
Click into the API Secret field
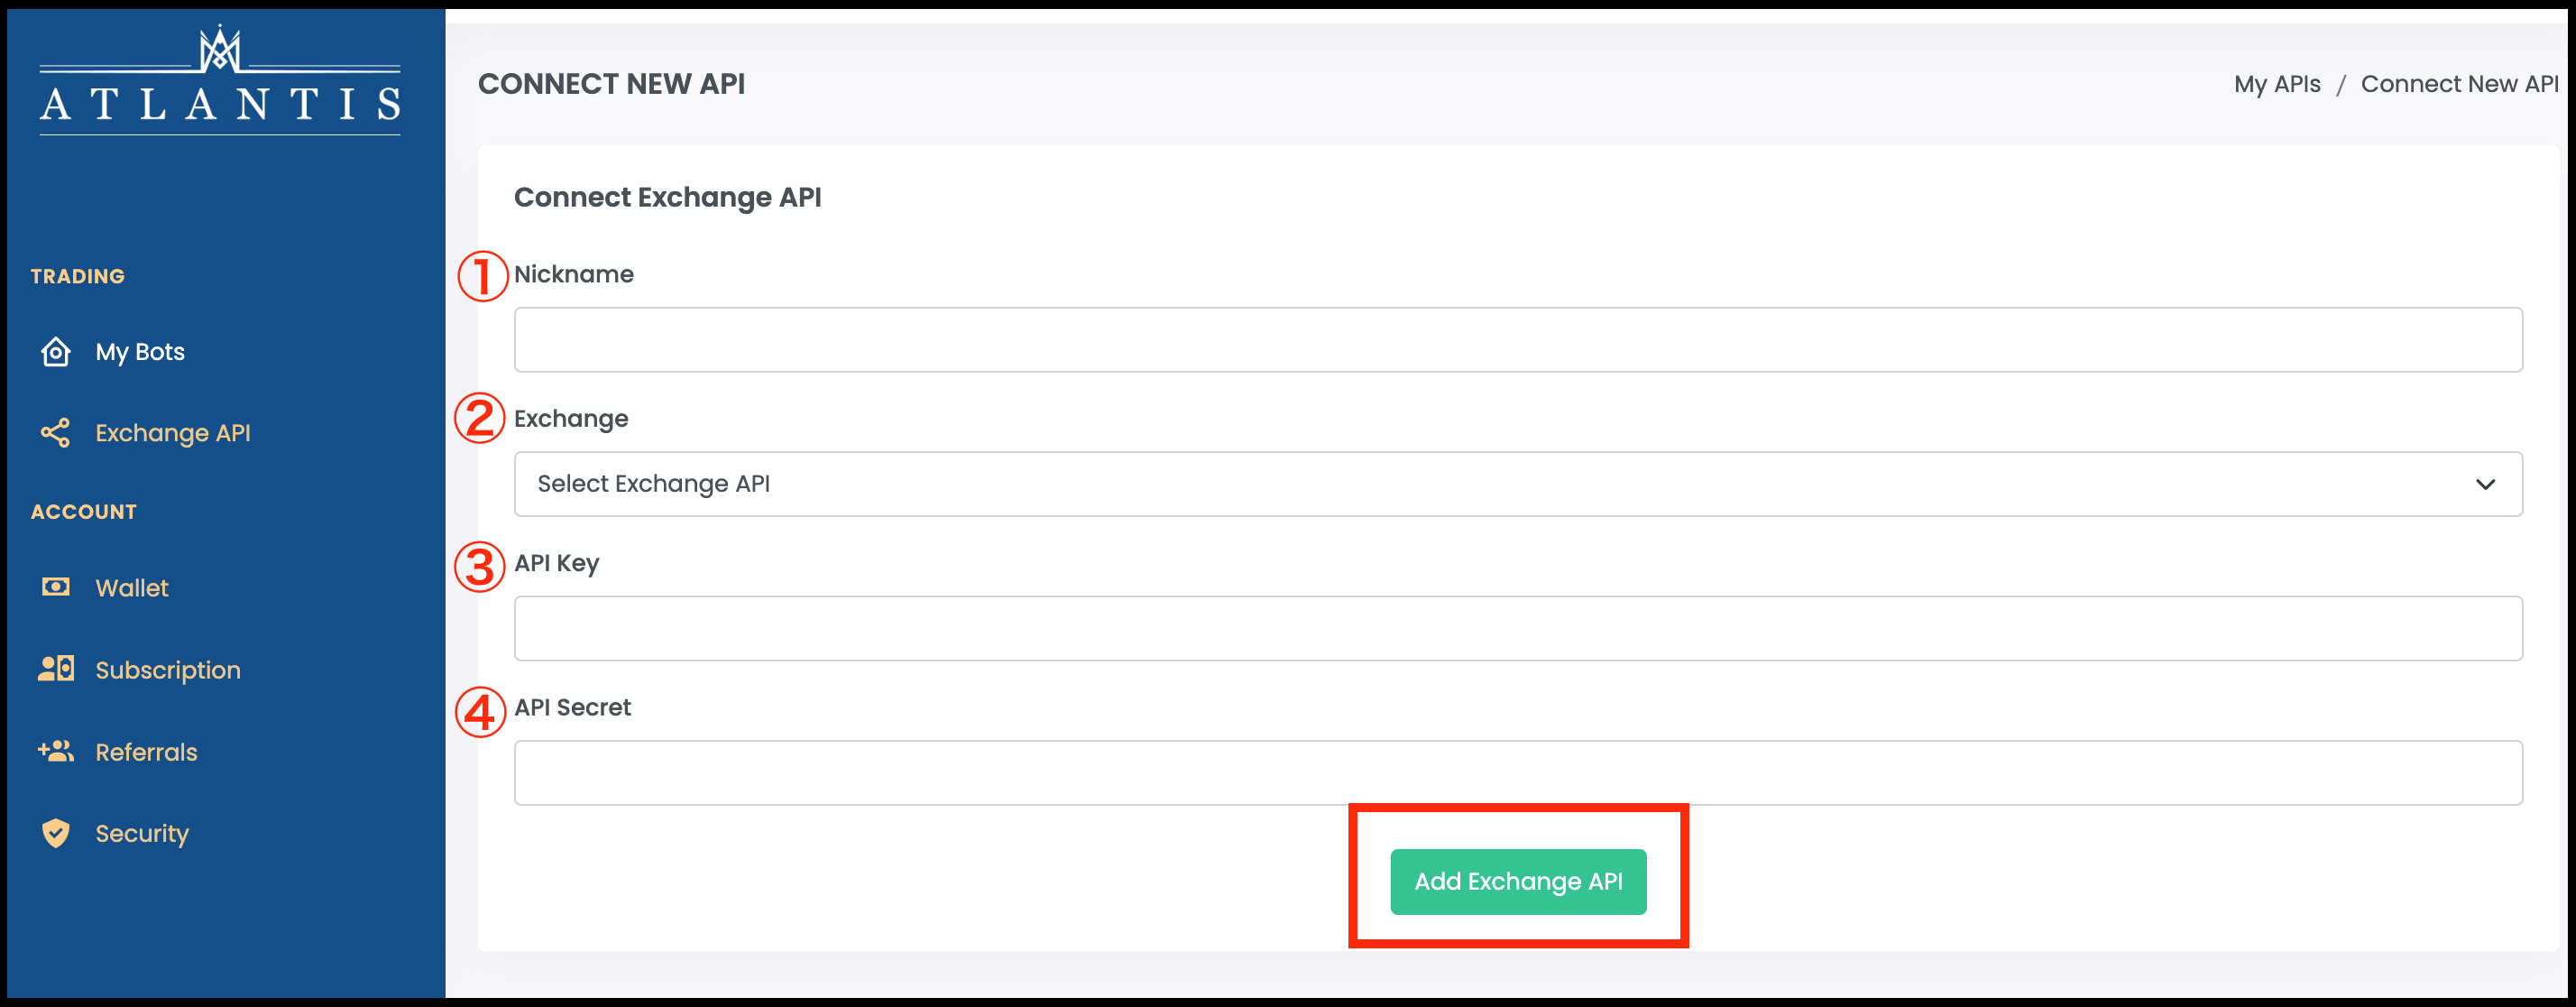point(1518,773)
